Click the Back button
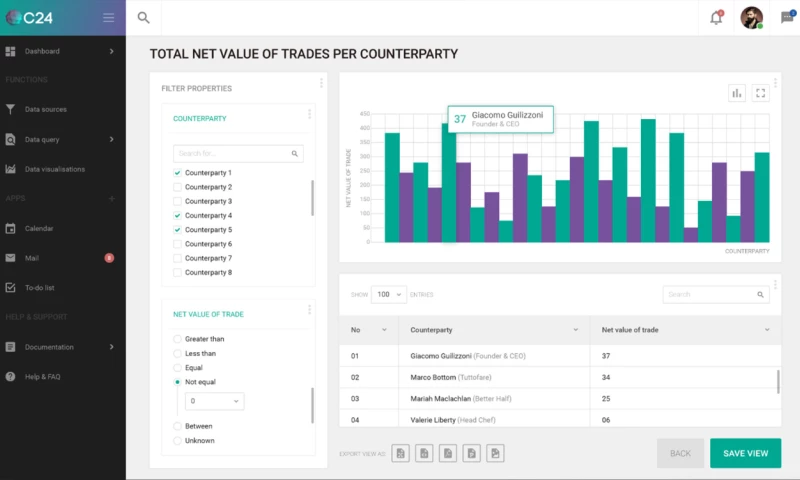The width and height of the screenshot is (800, 480). tap(680, 453)
